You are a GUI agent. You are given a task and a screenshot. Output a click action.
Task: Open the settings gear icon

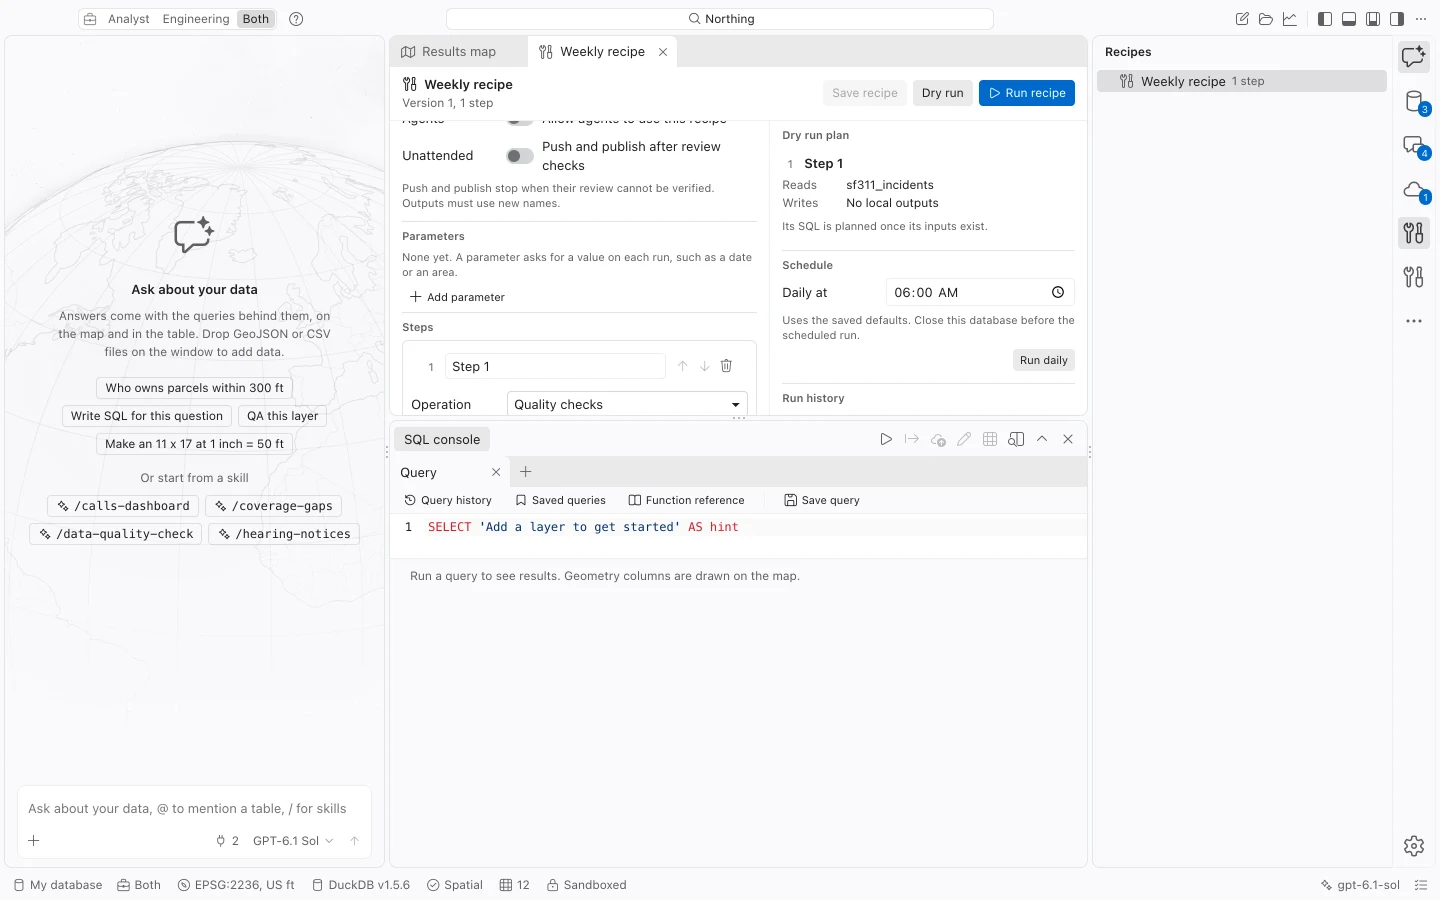[1413, 846]
